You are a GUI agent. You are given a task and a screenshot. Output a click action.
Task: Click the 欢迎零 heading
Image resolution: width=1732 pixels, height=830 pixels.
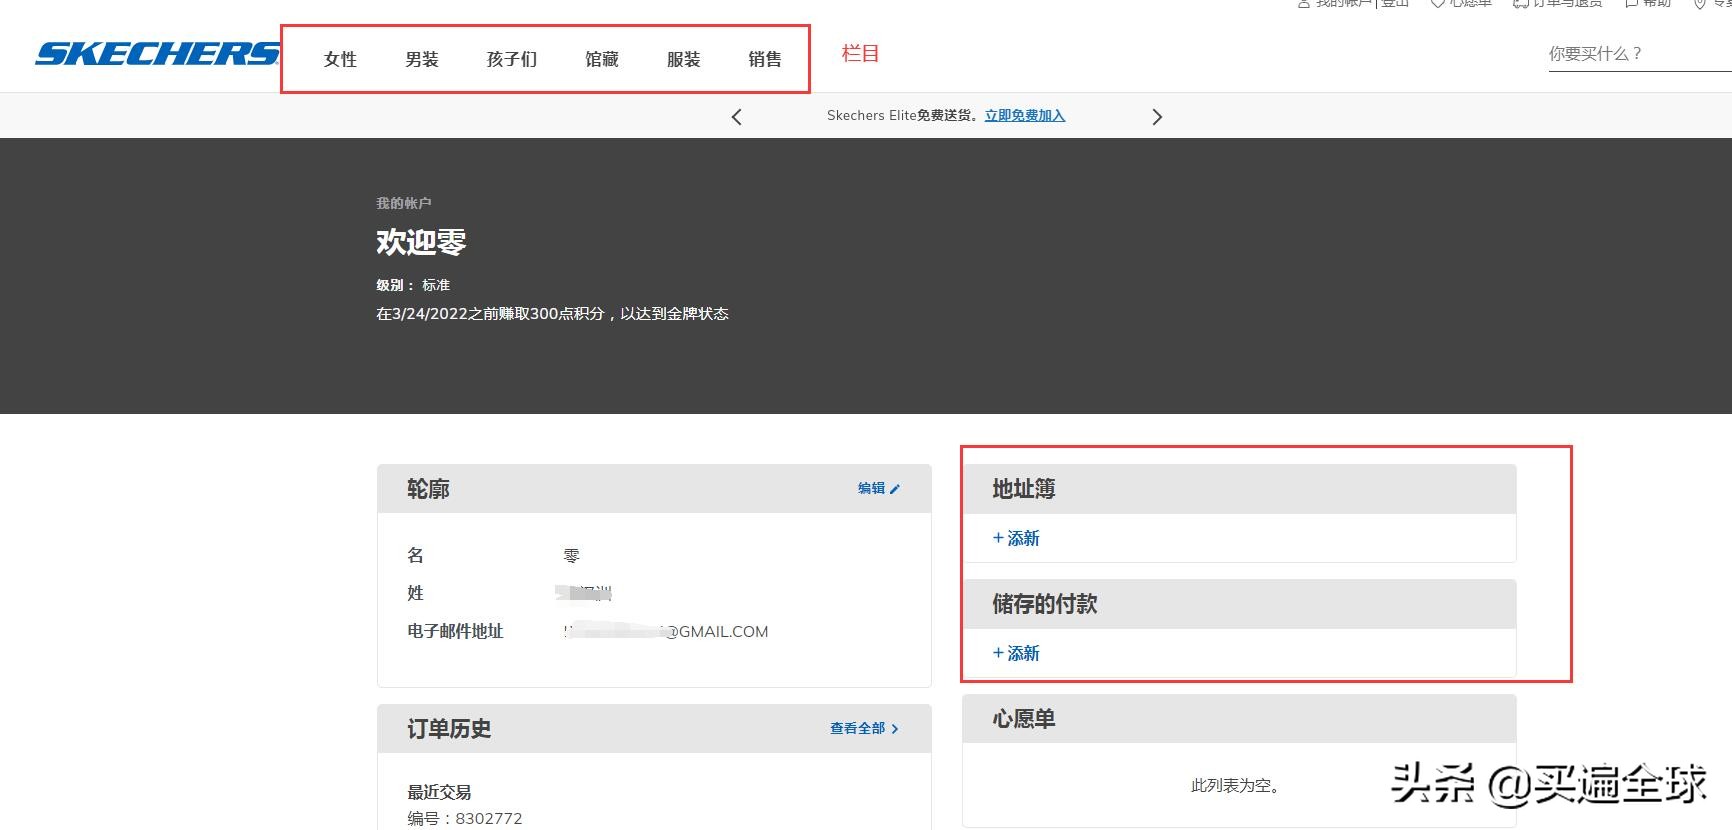tap(421, 242)
